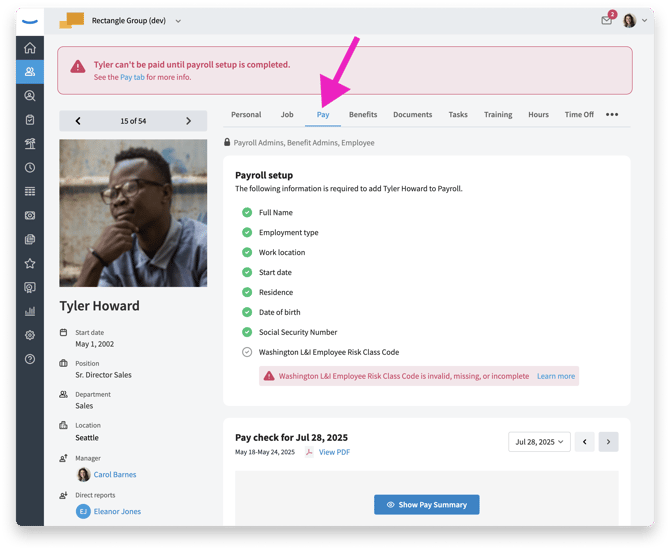Viewport: 670px width, 550px height.
Task: Open the View PDF link
Action: point(334,452)
